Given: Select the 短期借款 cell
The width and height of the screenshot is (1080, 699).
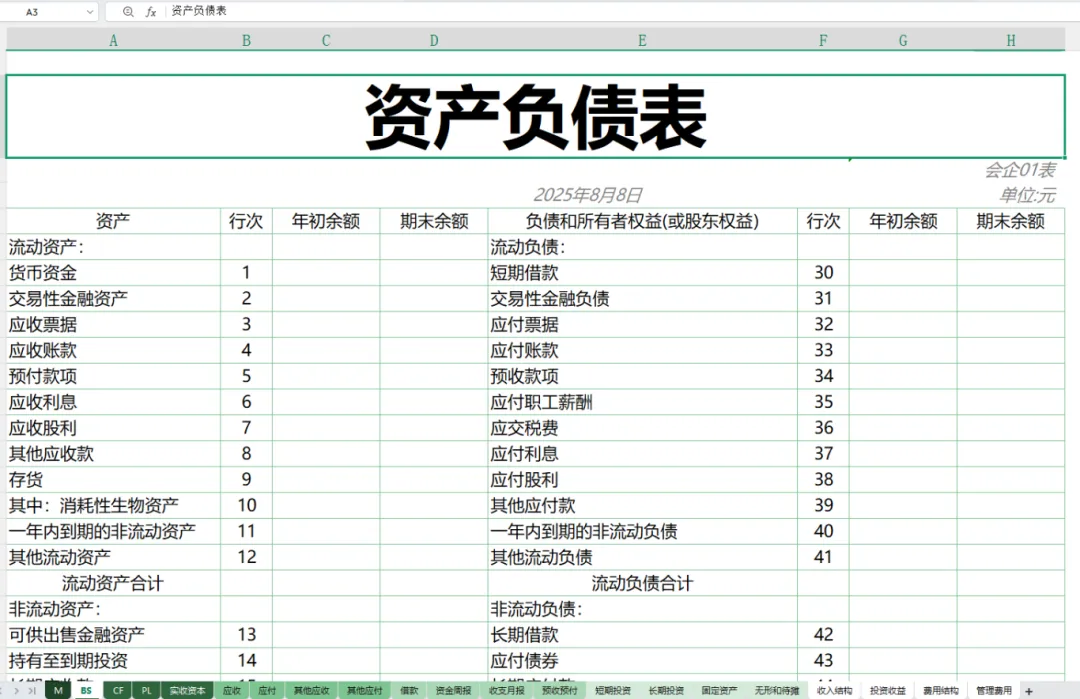Looking at the screenshot, I should coord(643,273).
